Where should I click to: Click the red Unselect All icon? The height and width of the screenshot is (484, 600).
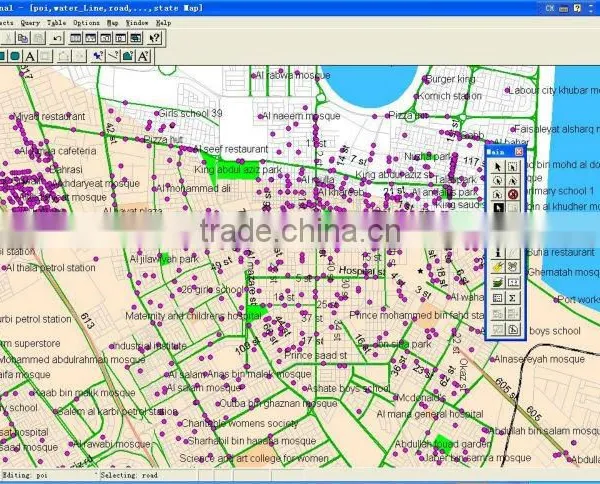pyautogui.click(x=513, y=194)
